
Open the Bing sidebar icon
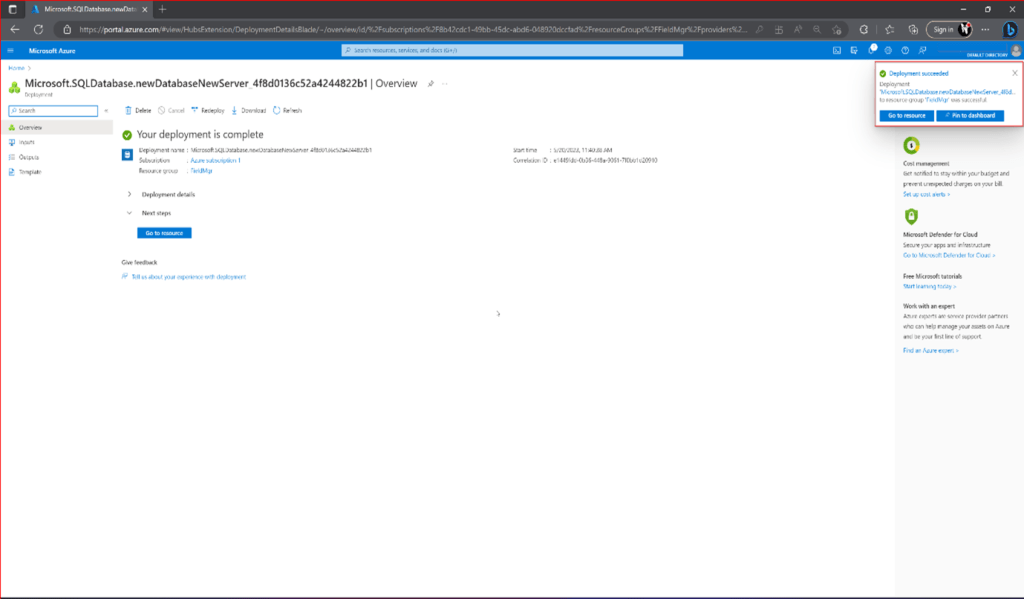(1010, 29)
